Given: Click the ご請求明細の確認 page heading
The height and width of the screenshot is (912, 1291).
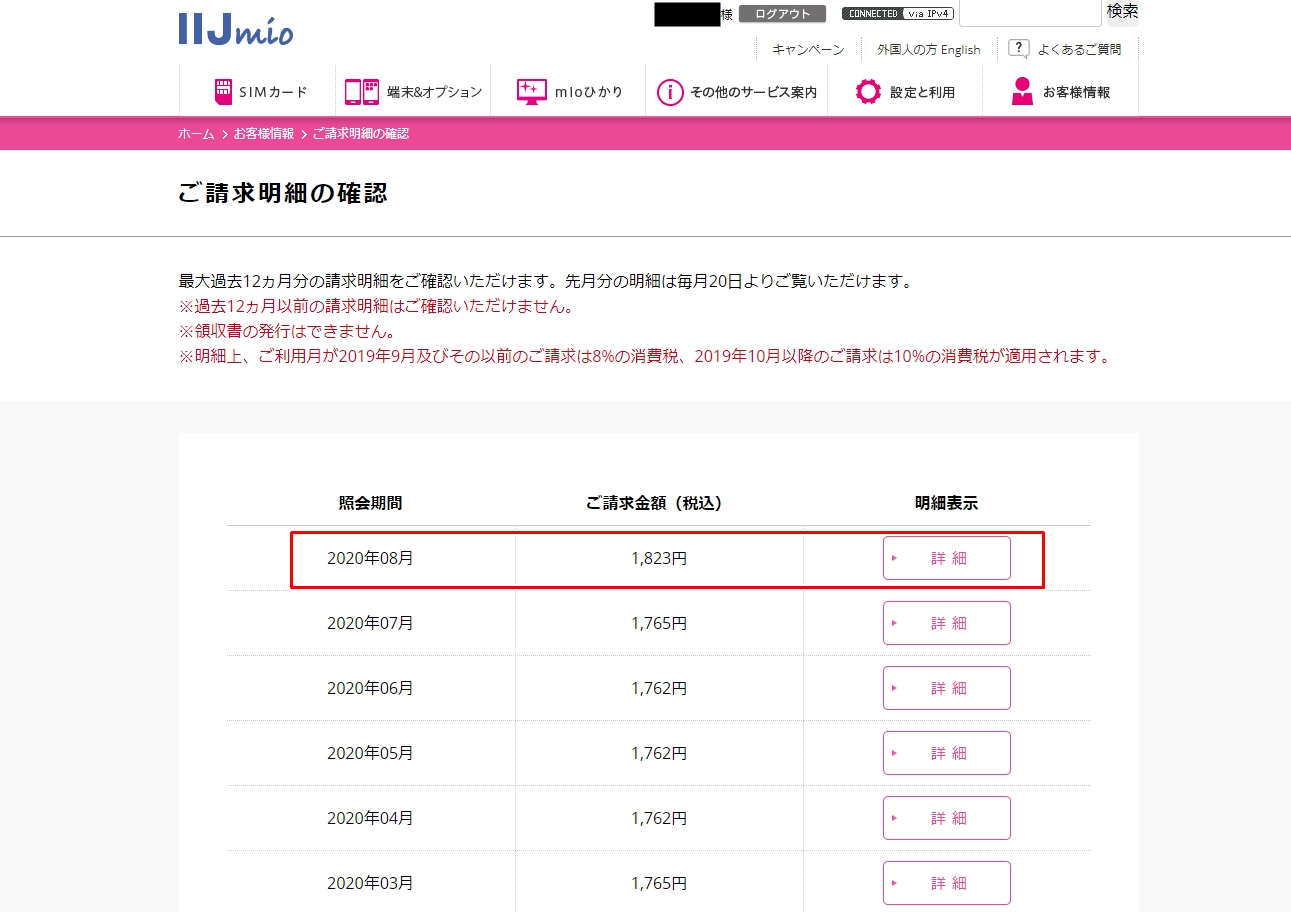Looking at the screenshot, I should click(283, 193).
